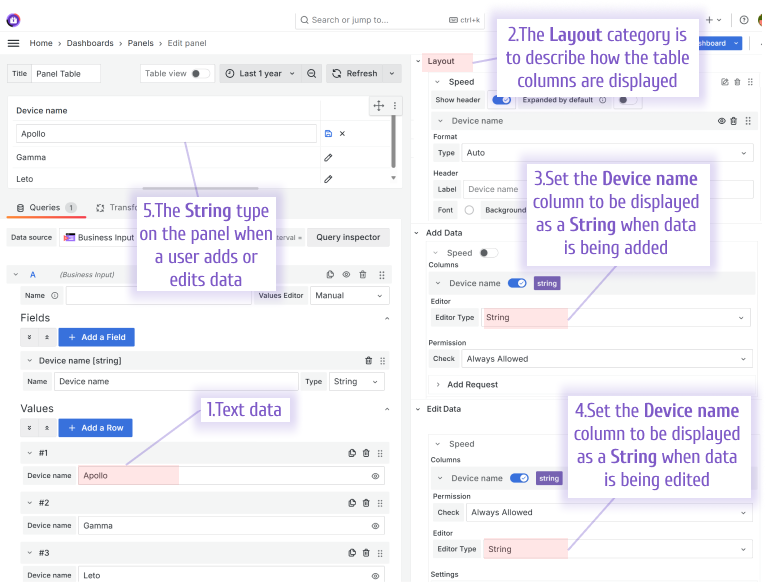This screenshot has height=582, width=766.
Task: Select the Font color circle swatch
Action: 469,210
